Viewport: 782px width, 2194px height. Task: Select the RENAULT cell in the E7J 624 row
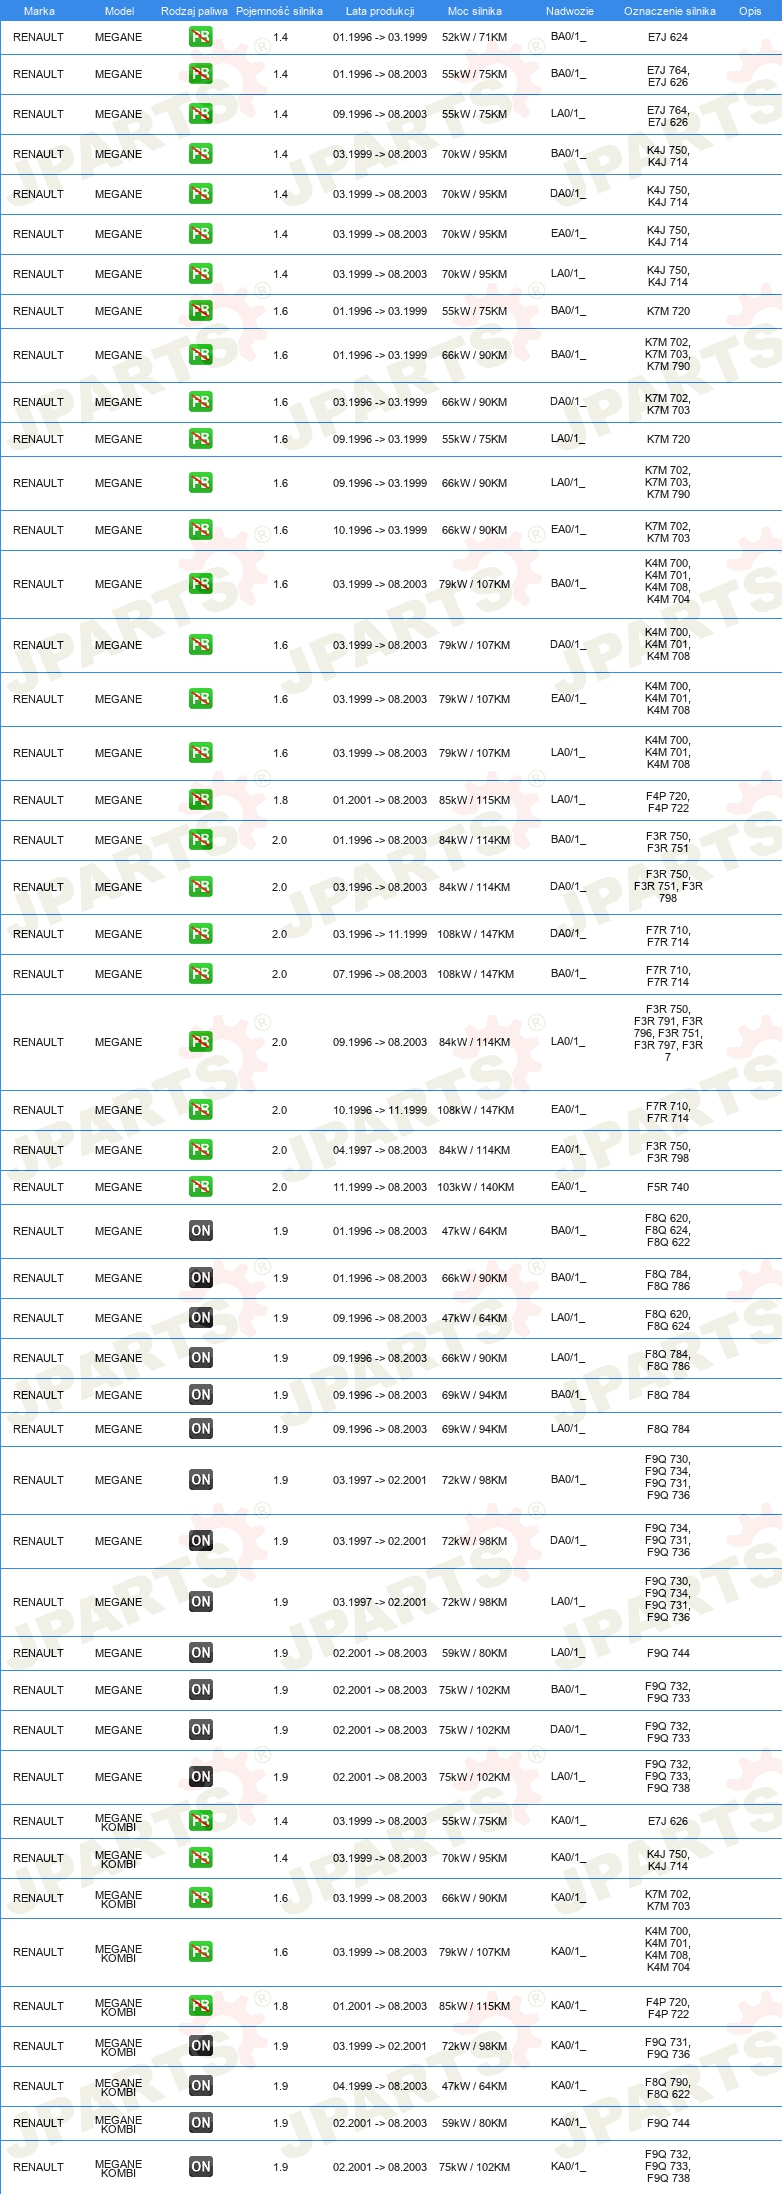tap(38, 37)
